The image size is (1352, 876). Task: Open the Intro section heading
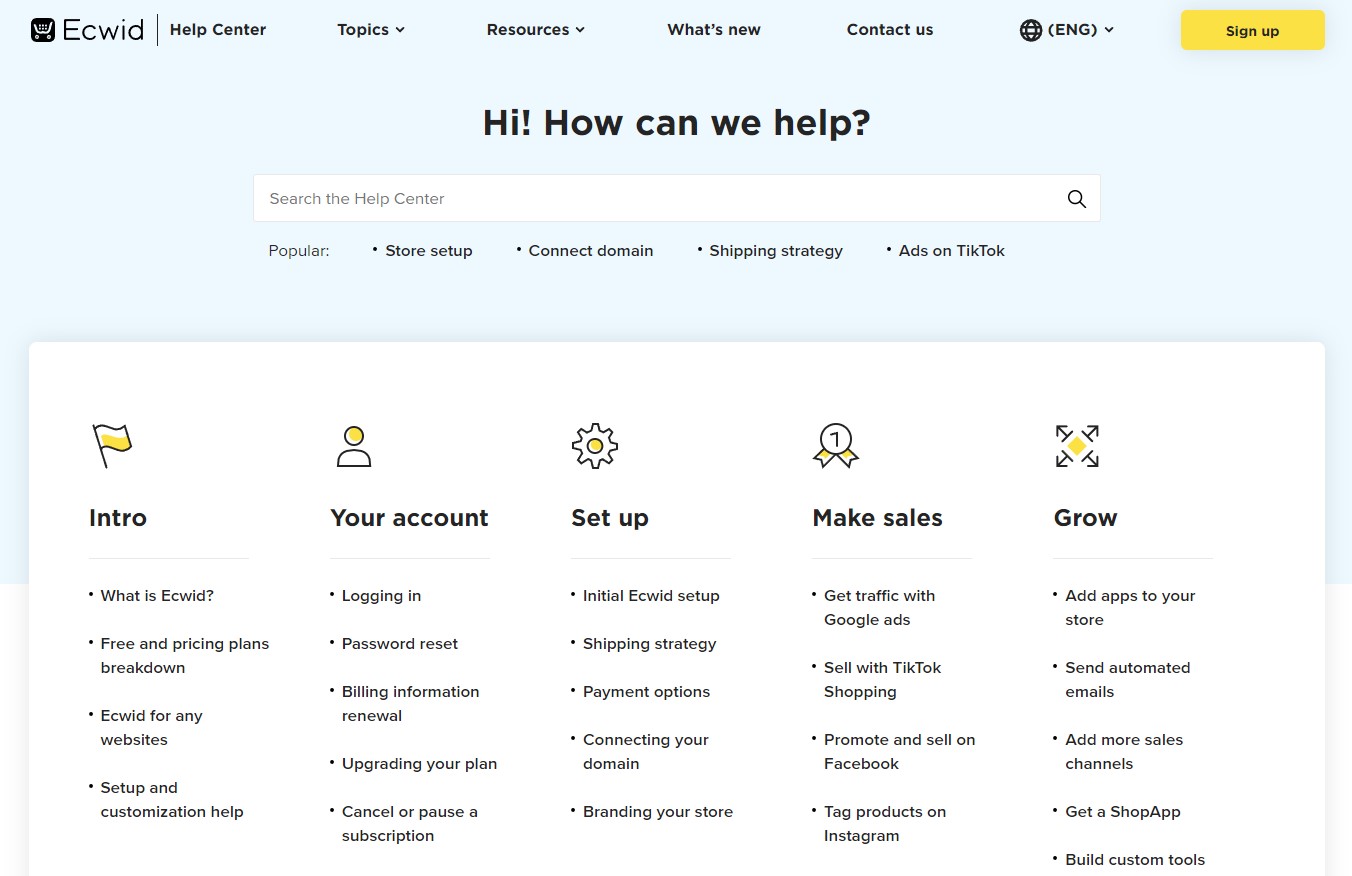pyautogui.click(x=118, y=518)
